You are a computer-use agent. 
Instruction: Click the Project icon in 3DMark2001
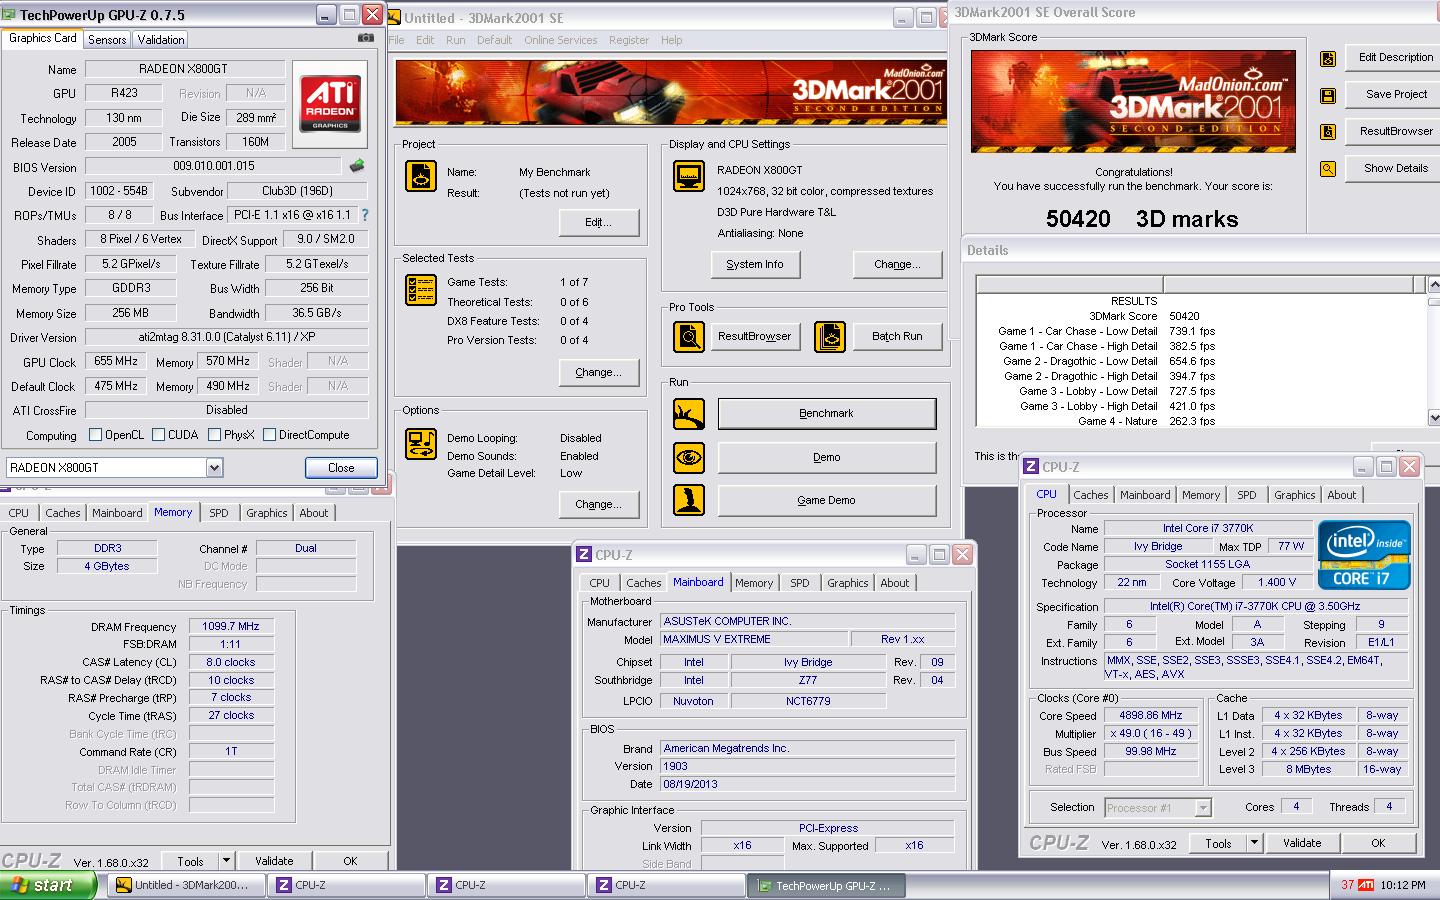[x=421, y=176]
